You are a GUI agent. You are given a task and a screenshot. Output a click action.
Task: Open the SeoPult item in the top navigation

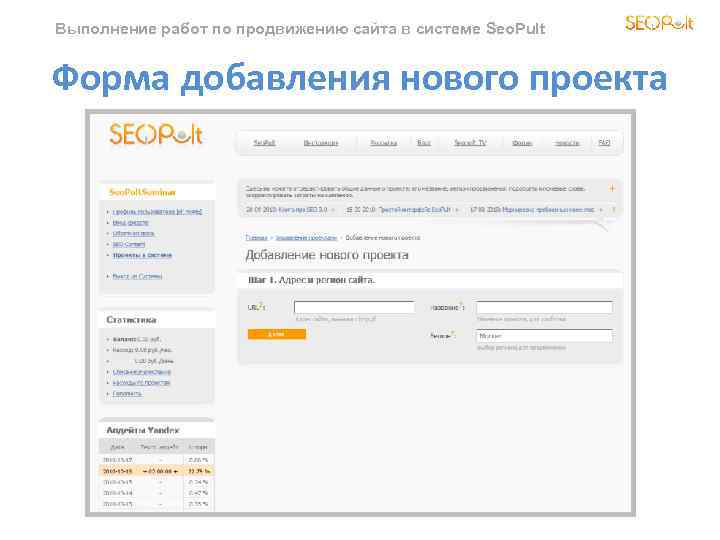pos(264,143)
